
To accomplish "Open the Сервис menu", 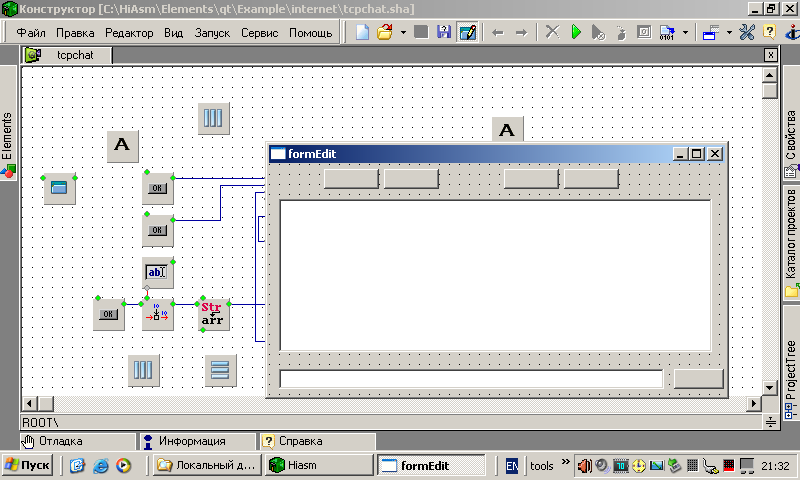I will [x=260, y=33].
